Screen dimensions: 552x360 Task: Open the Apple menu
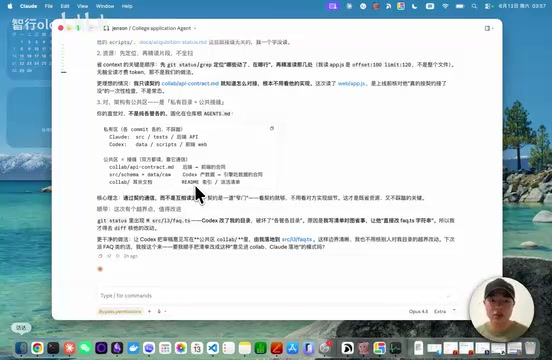[x=10, y=6]
